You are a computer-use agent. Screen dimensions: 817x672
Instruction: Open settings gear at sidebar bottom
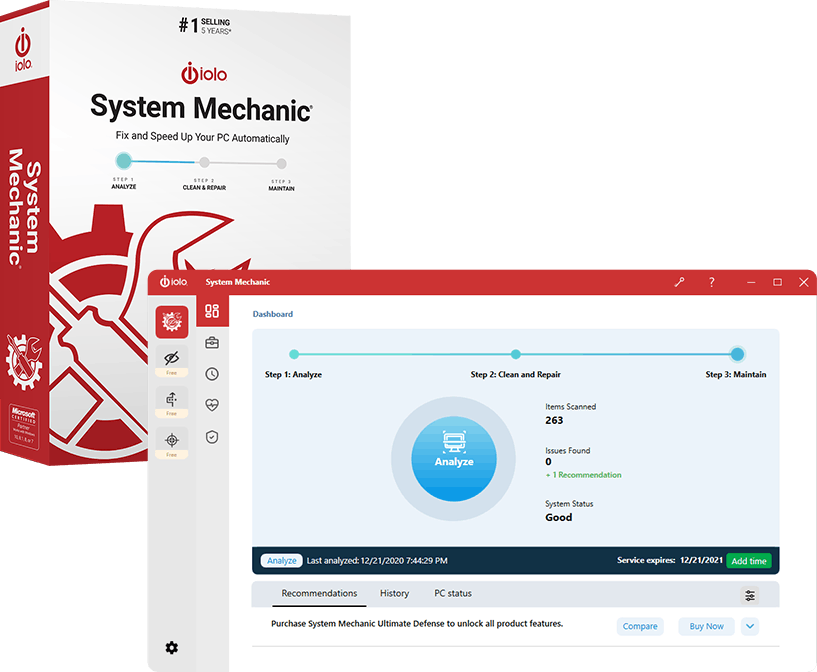[171, 648]
